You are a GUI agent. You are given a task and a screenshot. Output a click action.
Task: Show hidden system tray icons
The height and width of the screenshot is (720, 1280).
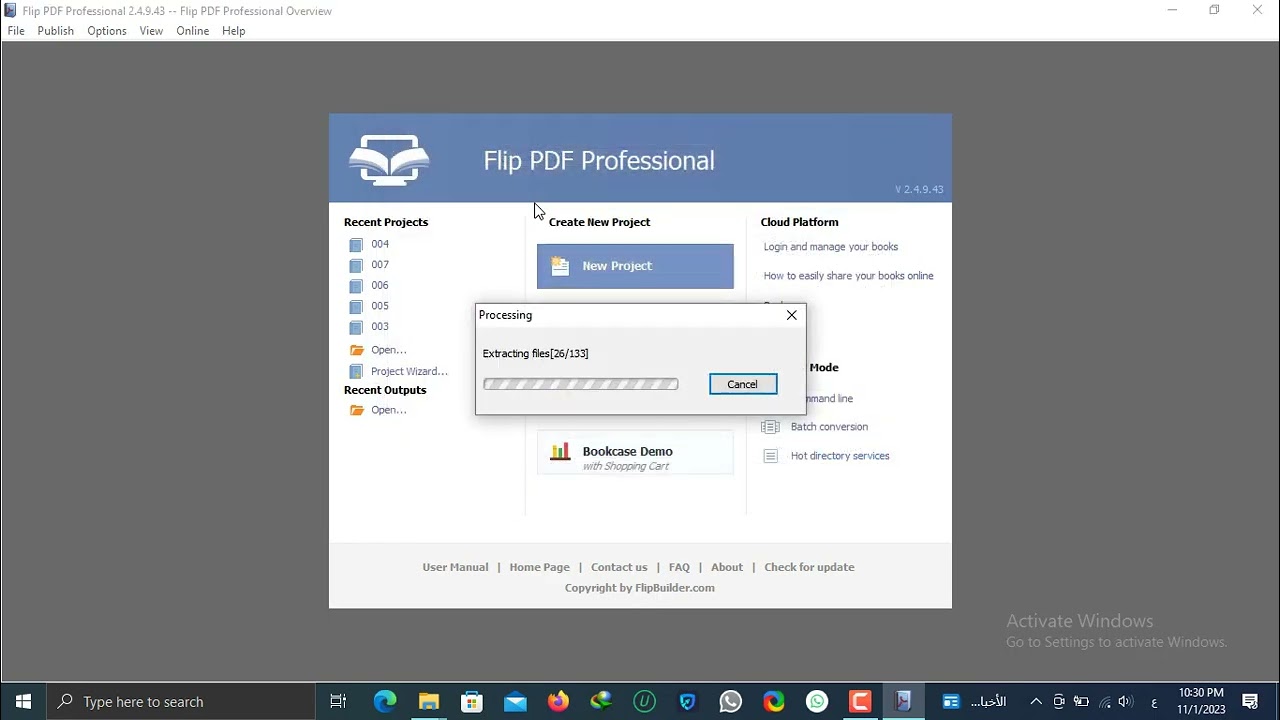1036,701
